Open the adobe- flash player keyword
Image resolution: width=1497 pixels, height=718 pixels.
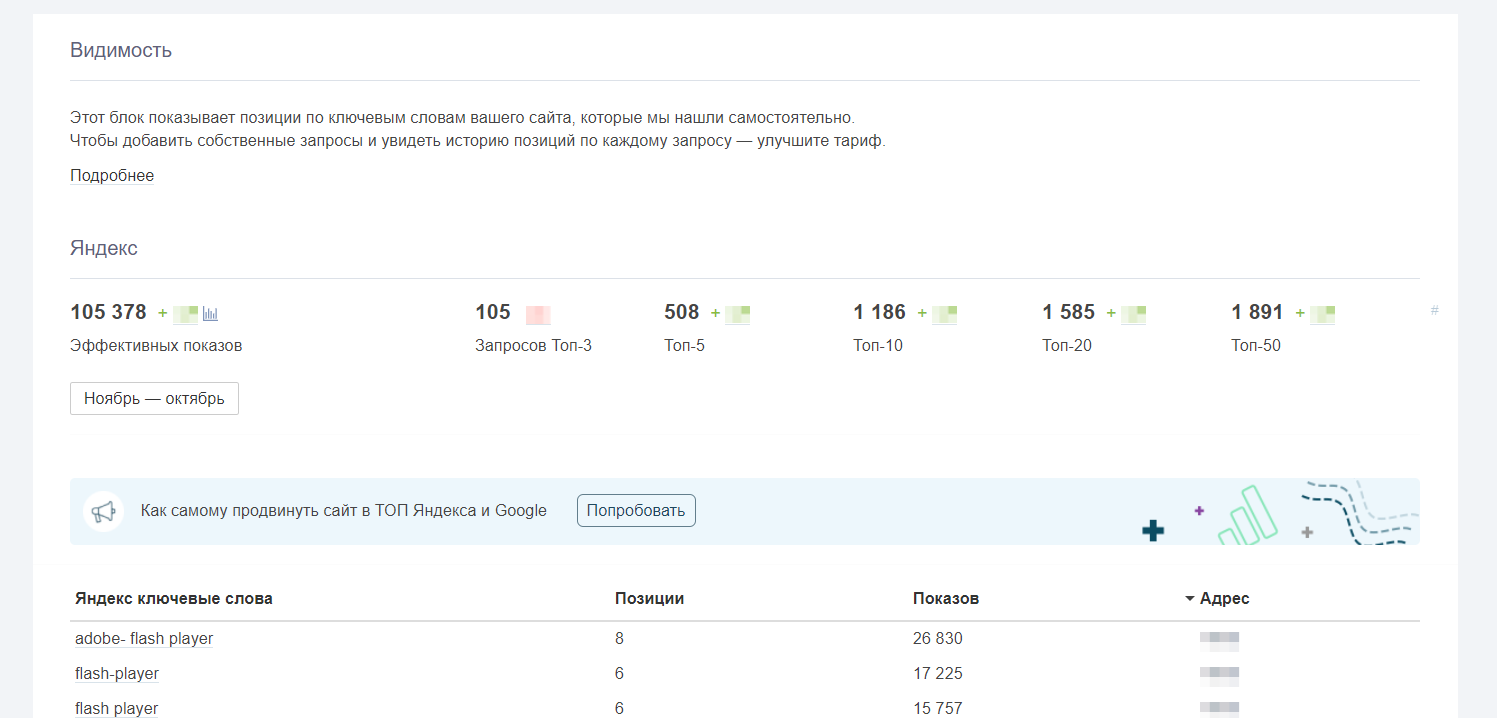(x=144, y=639)
